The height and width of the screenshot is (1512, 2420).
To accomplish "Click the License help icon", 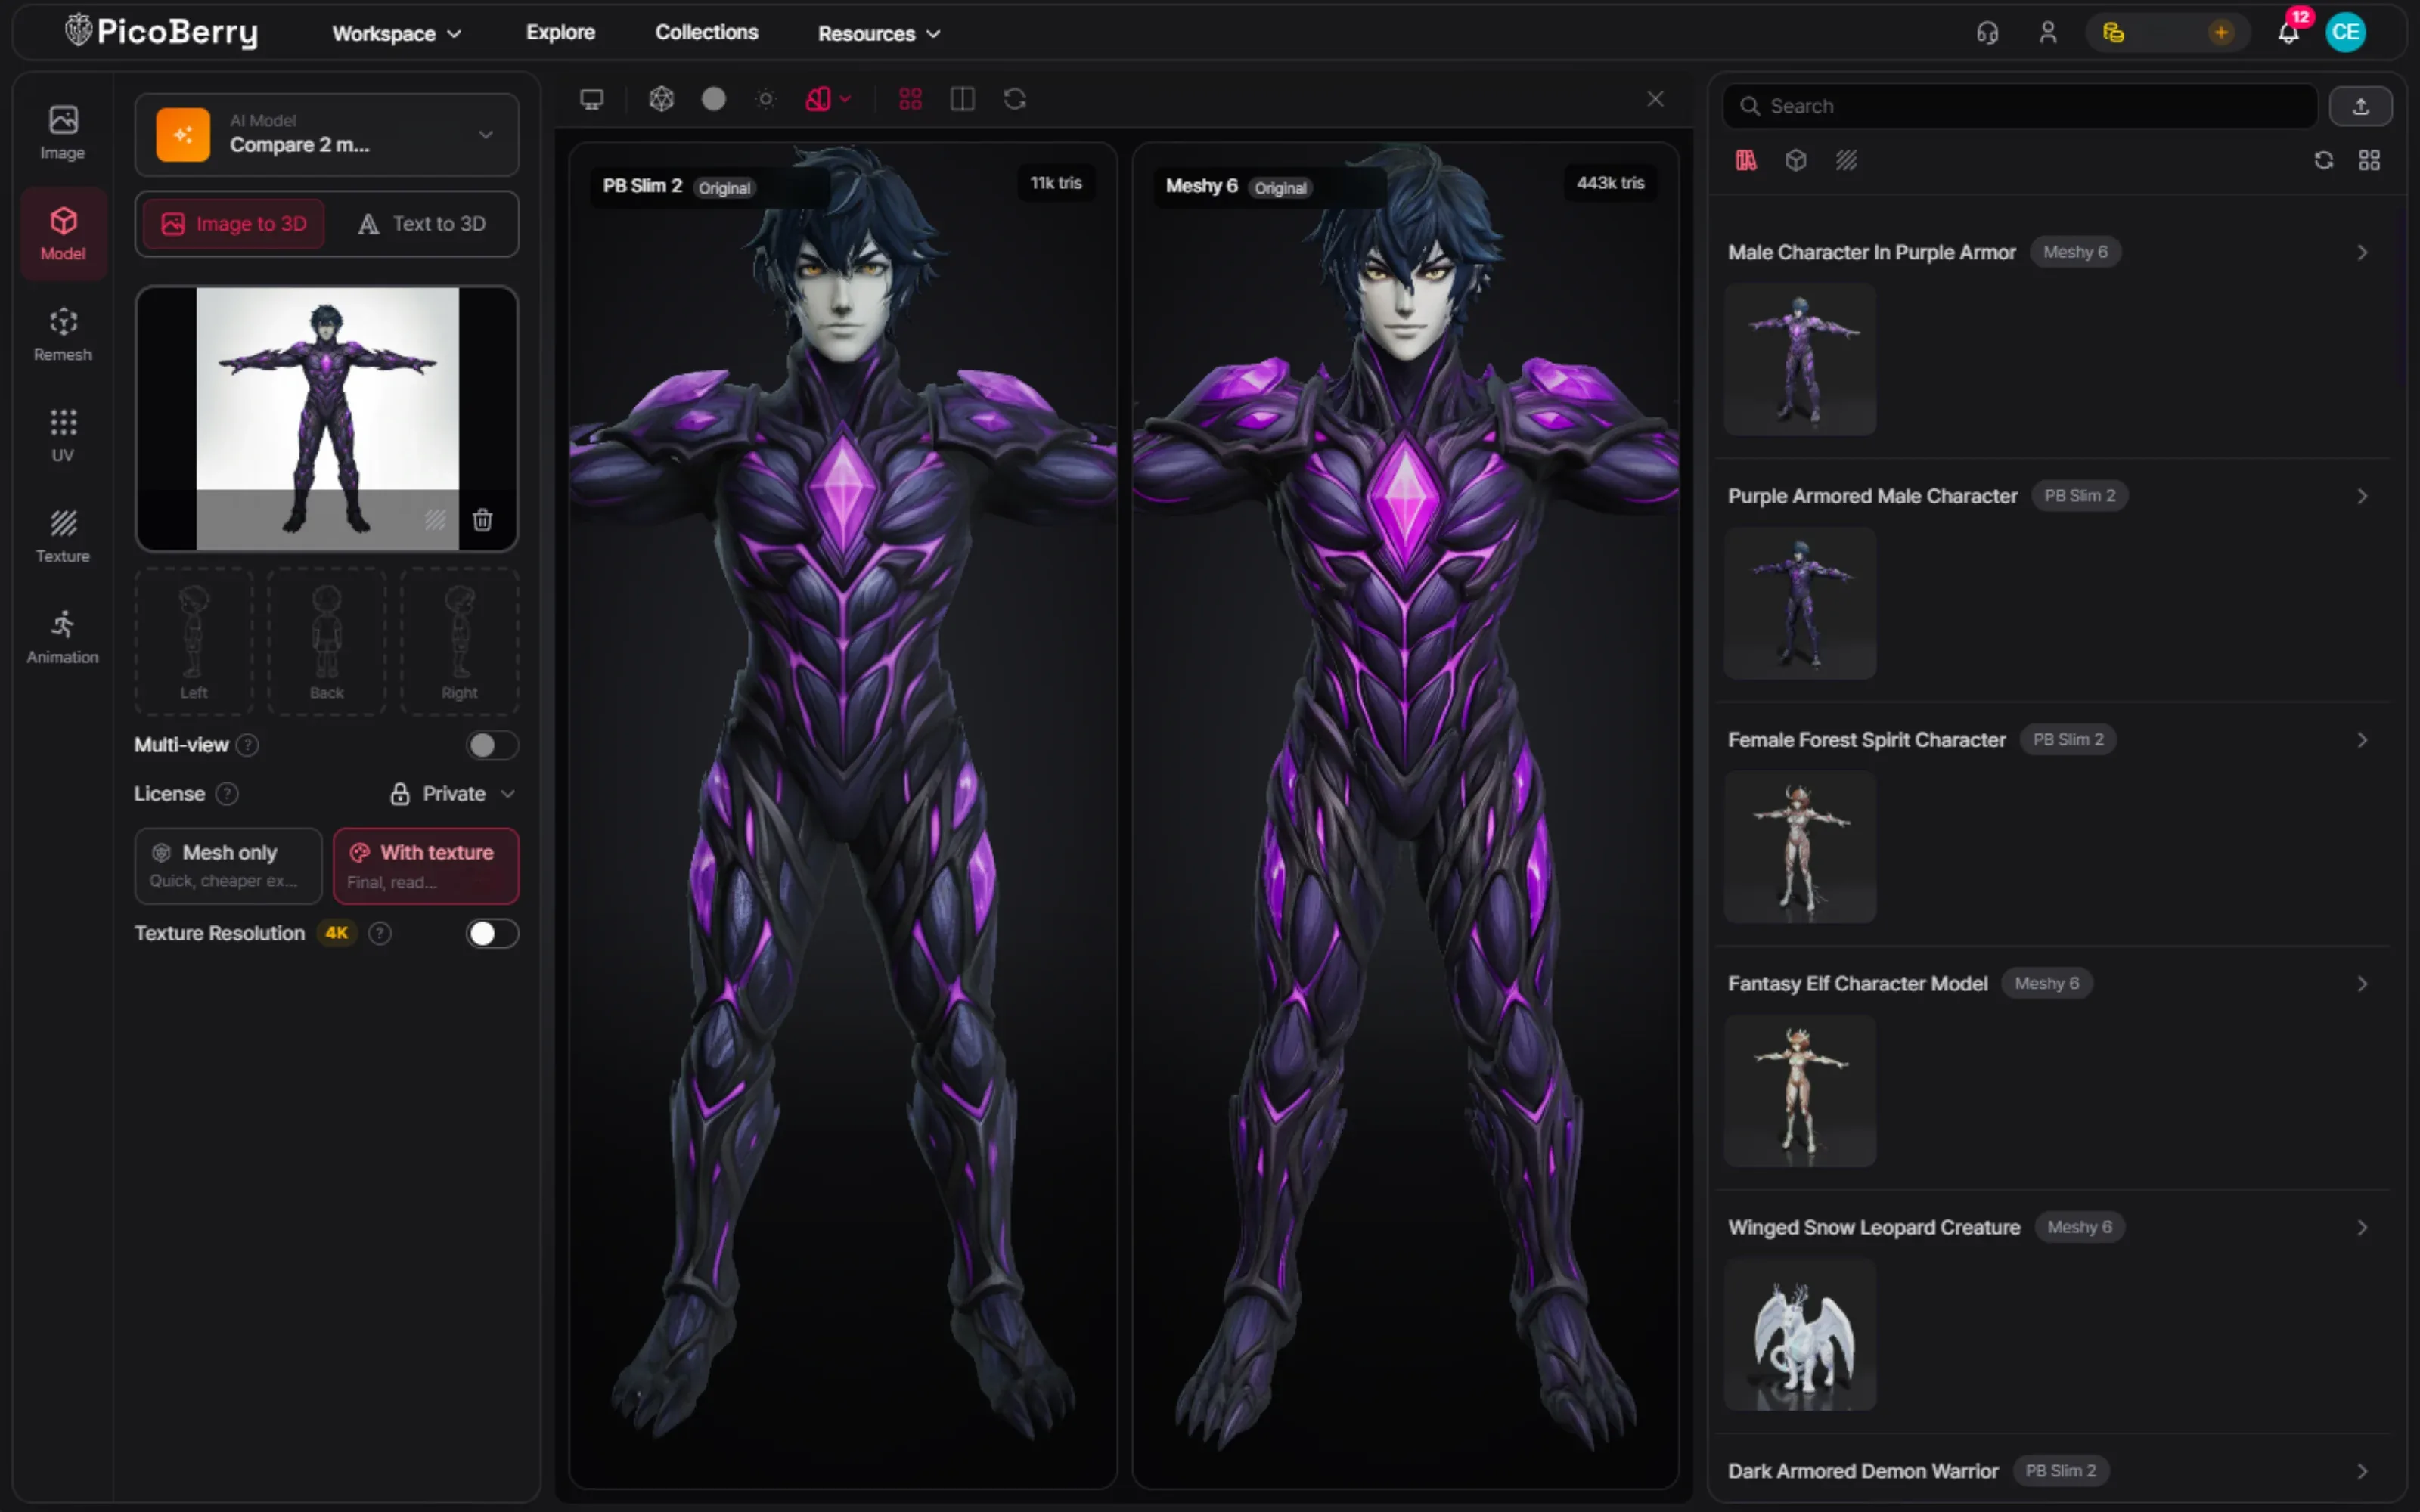I will (x=227, y=794).
